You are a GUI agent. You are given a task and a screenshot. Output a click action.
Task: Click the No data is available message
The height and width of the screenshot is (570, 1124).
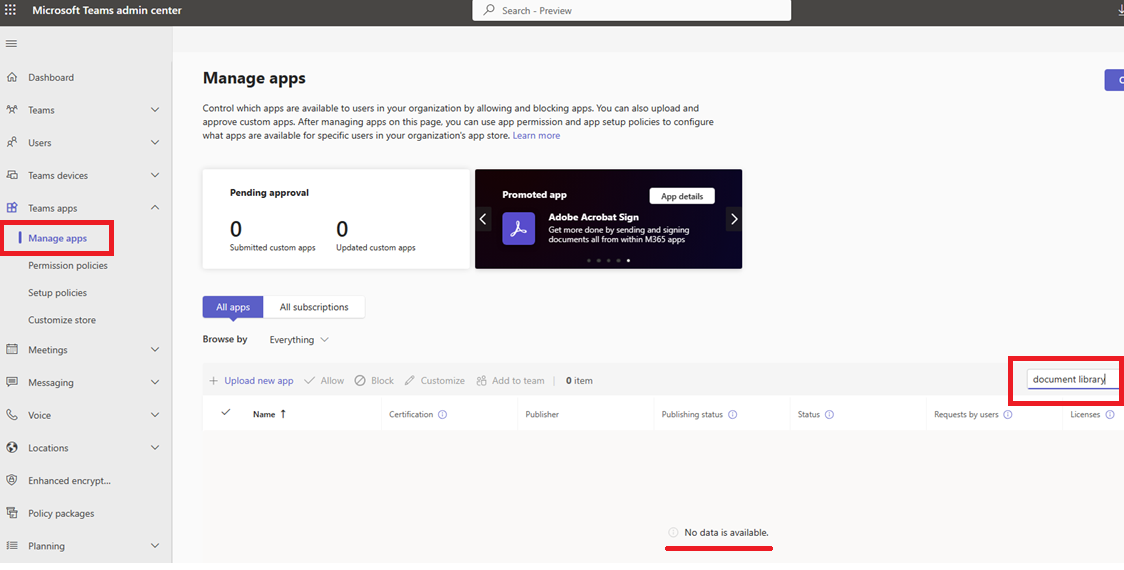coord(726,533)
